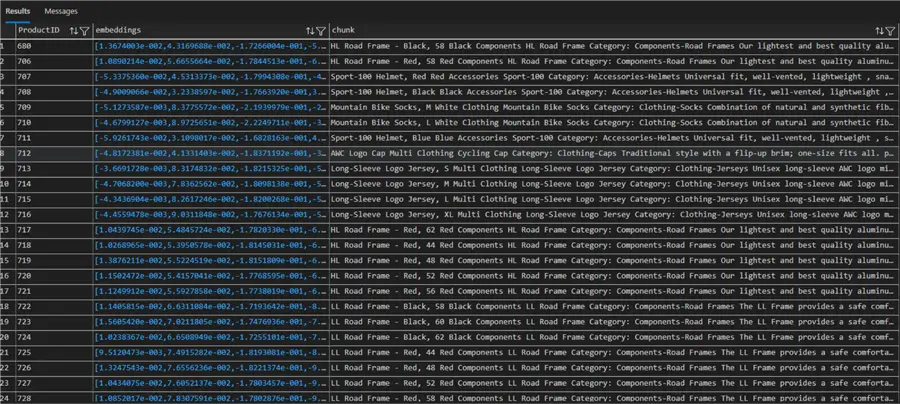Select ProductID cell 726
The height and width of the screenshot is (404, 900).
coord(54,367)
